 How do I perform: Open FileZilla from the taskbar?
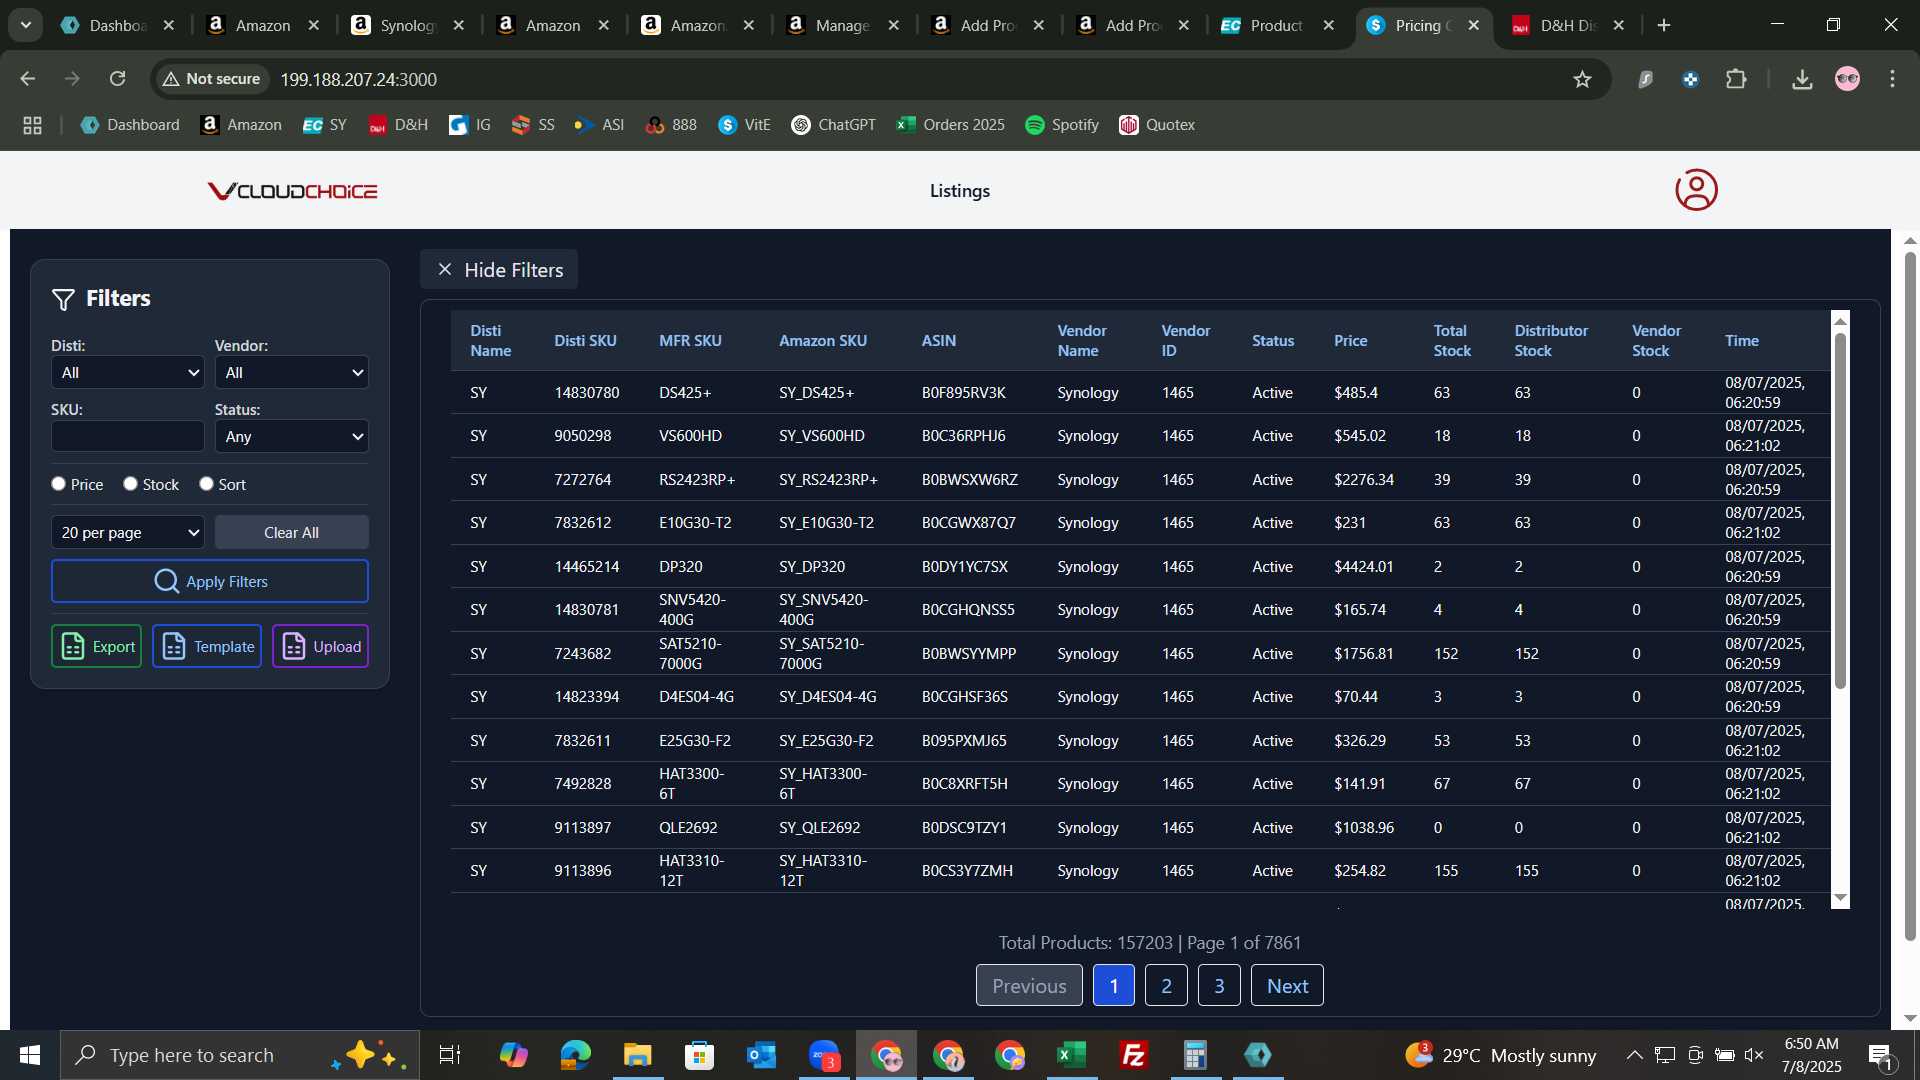click(x=1134, y=1055)
